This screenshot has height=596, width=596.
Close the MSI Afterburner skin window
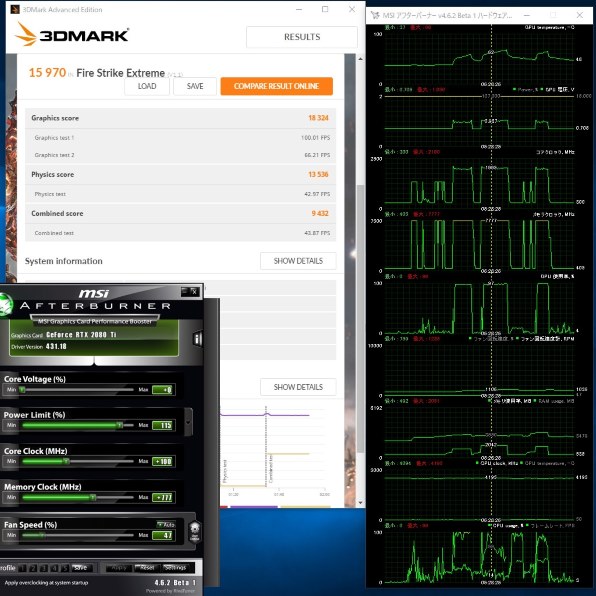point(194,292)
